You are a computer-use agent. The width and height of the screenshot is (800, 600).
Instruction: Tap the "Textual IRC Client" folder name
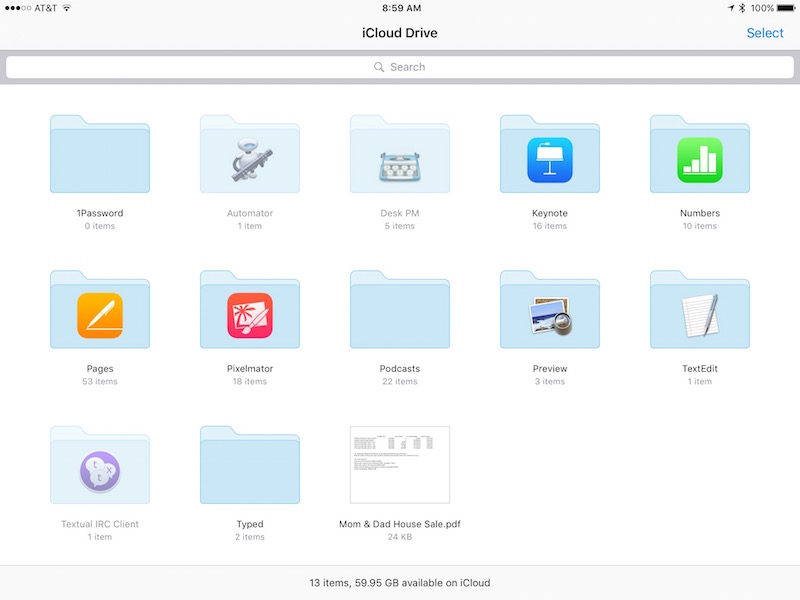(x=100, y=524)
